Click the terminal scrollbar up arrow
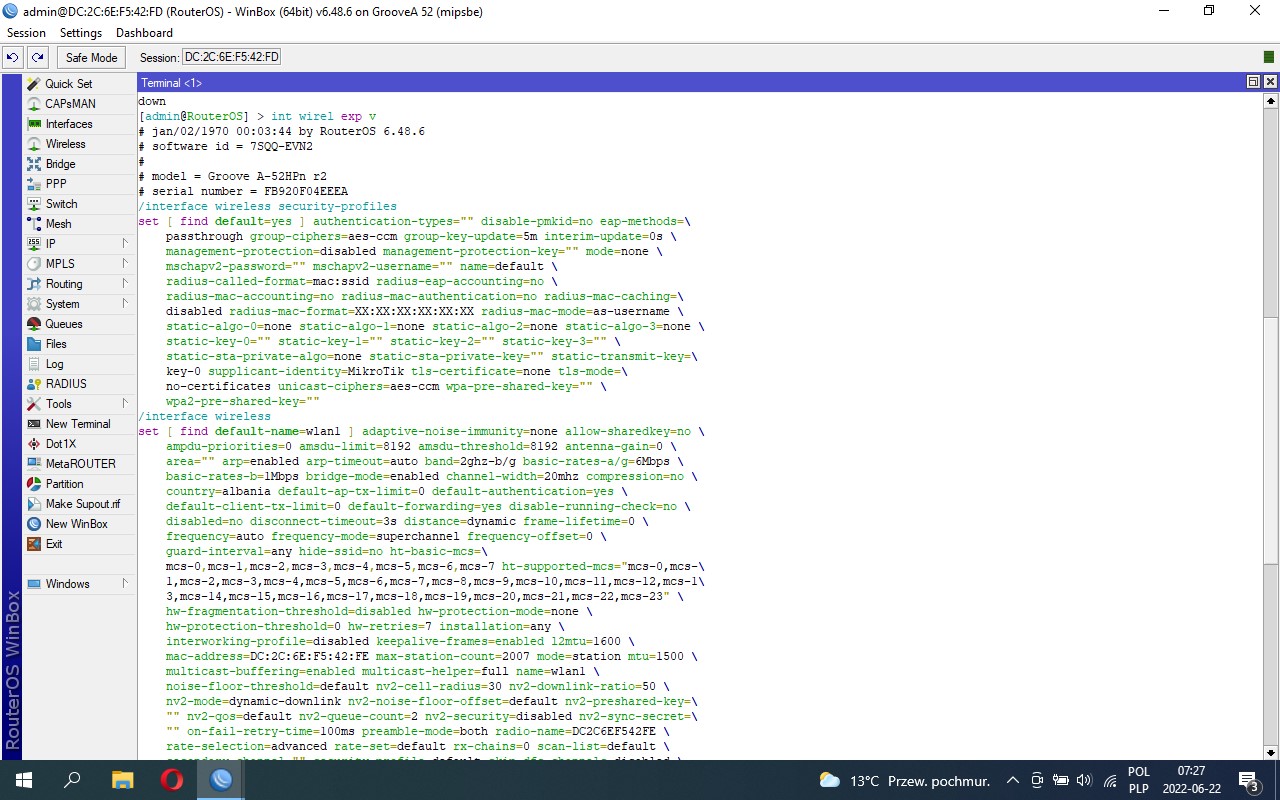This screenshot has height=800, width=1280. (x=1271, y=101)
